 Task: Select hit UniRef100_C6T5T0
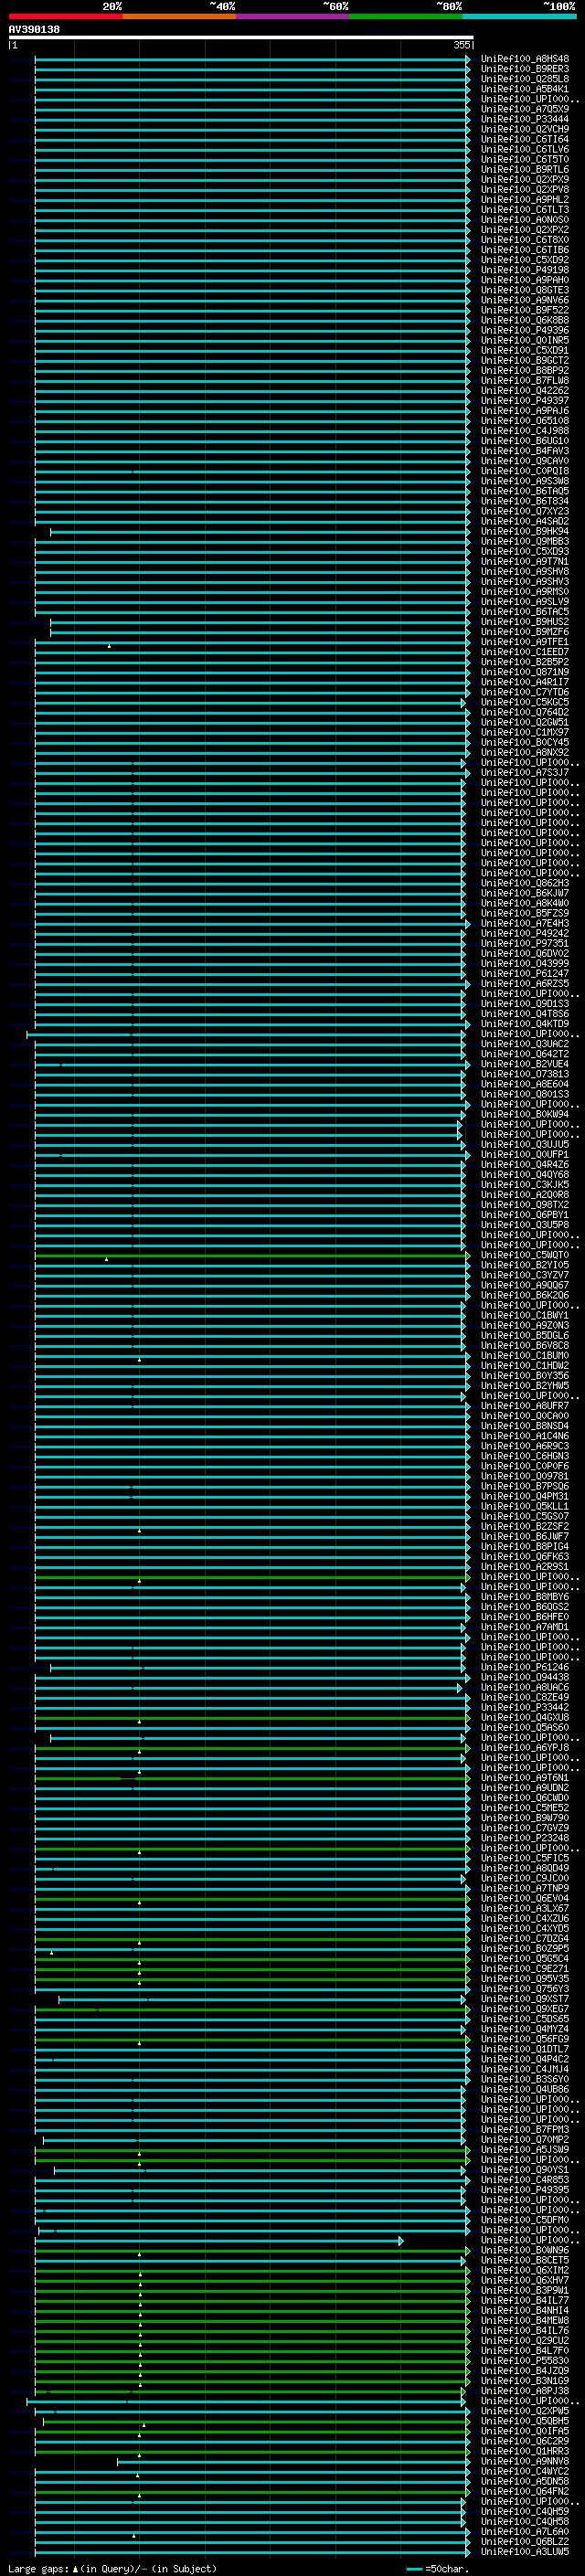pyautogui.click(x=525, y=159)
